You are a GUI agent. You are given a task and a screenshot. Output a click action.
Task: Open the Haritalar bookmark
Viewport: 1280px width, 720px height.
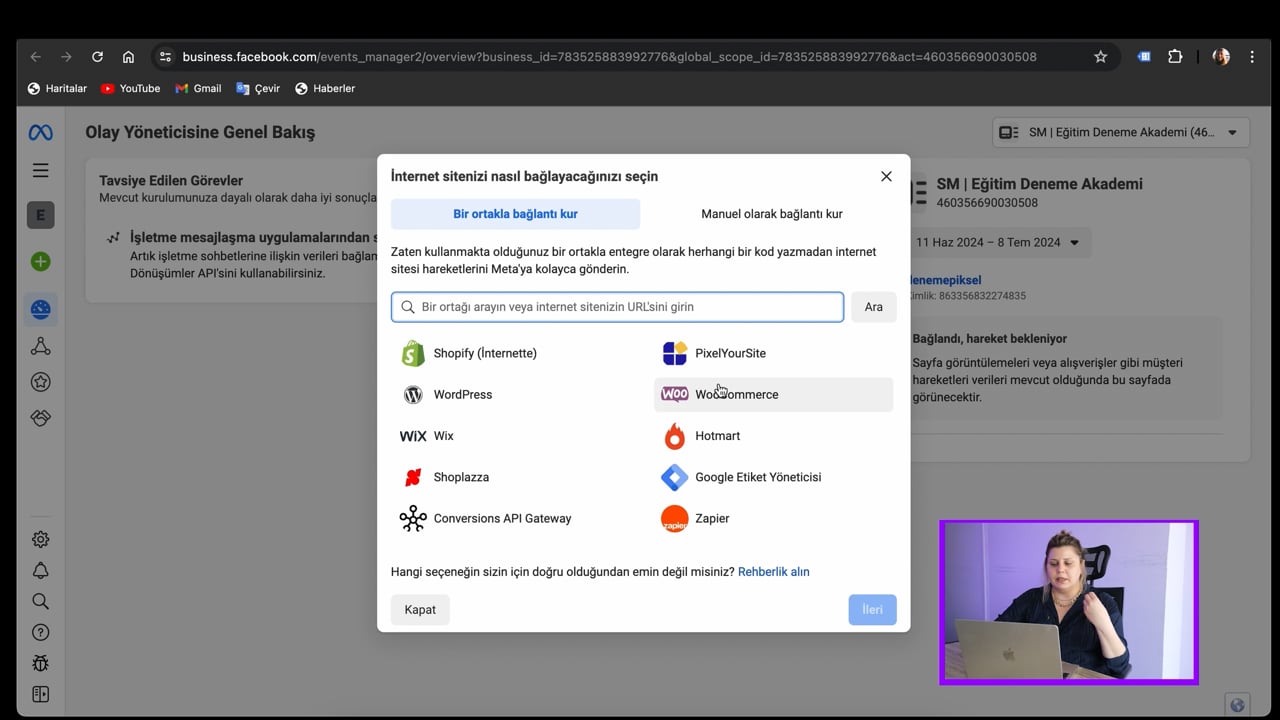[x=57, y=88]
